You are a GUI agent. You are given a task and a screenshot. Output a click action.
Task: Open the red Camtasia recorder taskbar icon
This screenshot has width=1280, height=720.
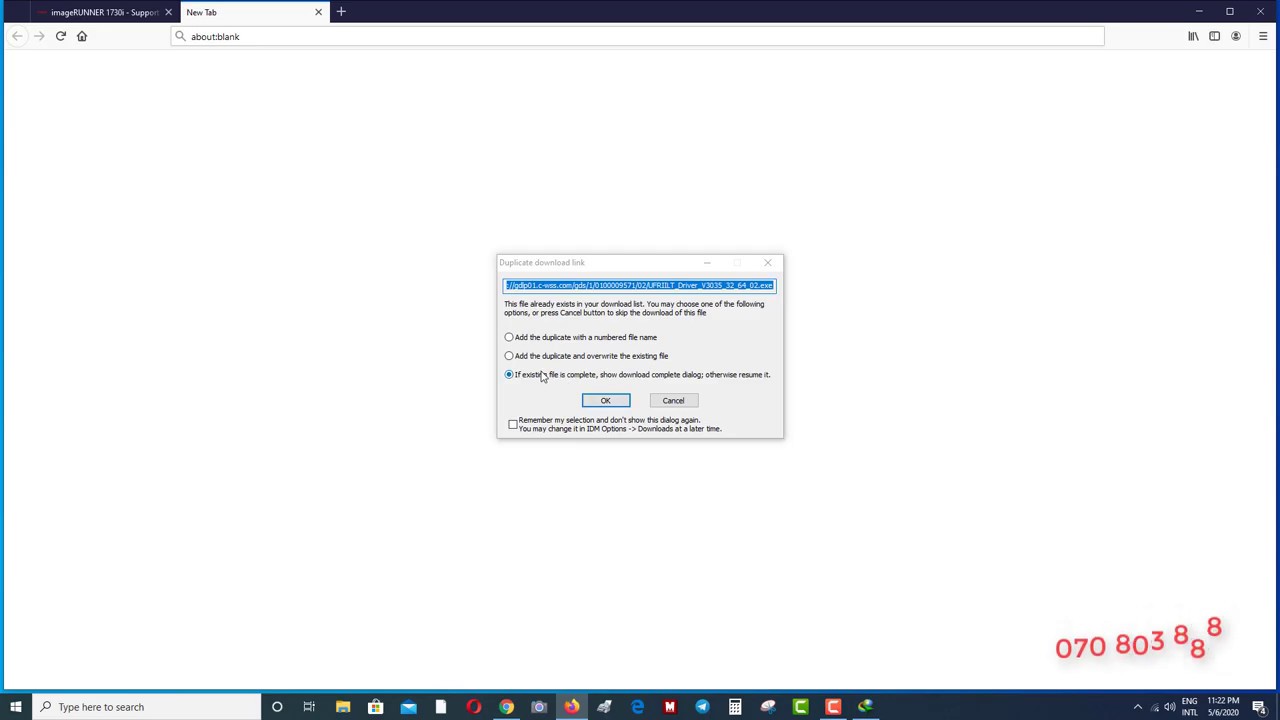(833, 707)
